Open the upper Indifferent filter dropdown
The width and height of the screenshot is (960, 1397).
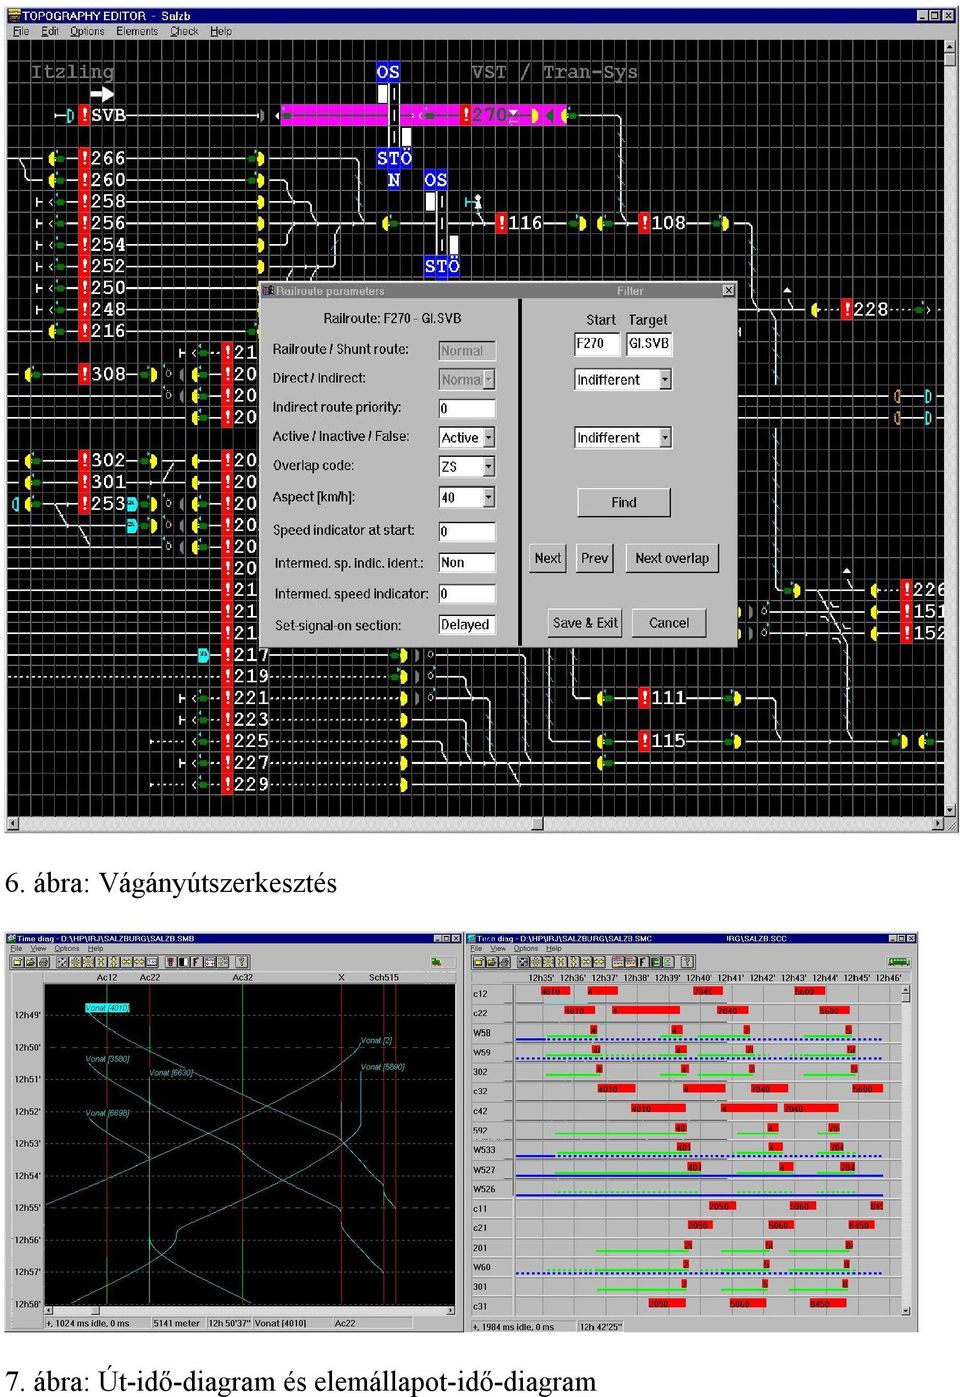(x=665, y=380)
